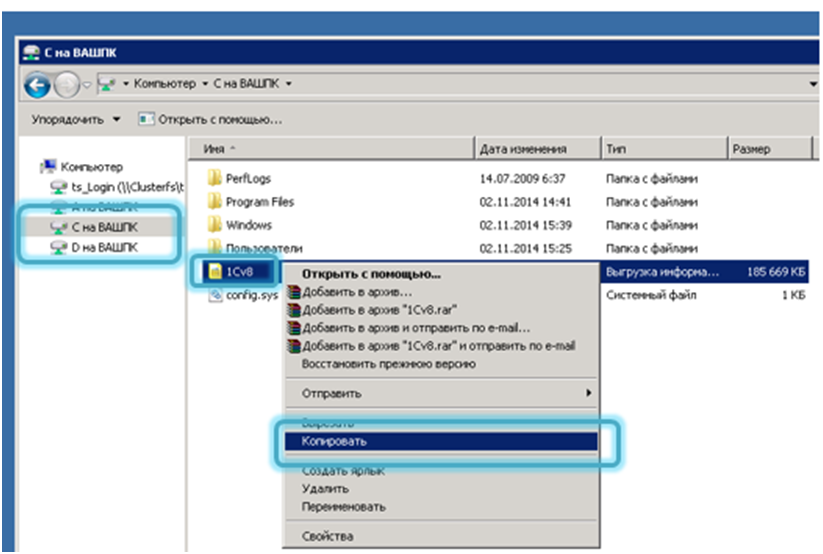Click the config.sys file icon
Image resolution: width=823 pixels, height=554 pixels.
tap(215, 295)
